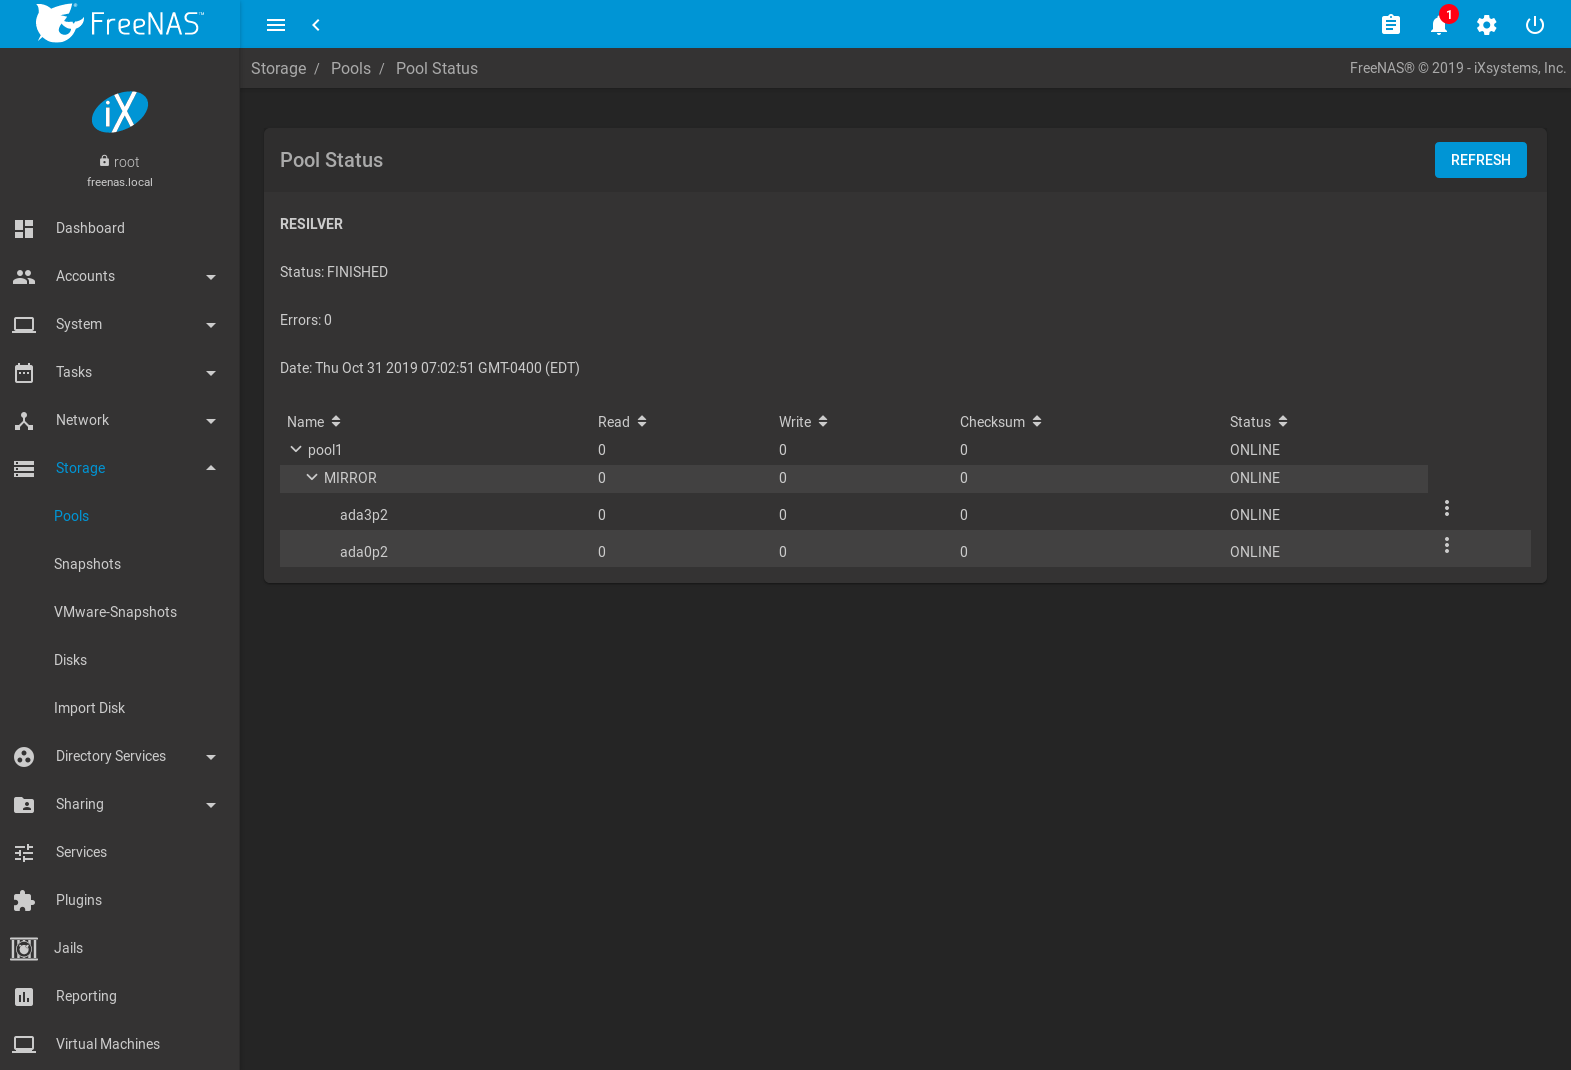Toggle the hamburger menu icon
This screenshot has width=1571, height=1070.
click(x=276, y=25)
